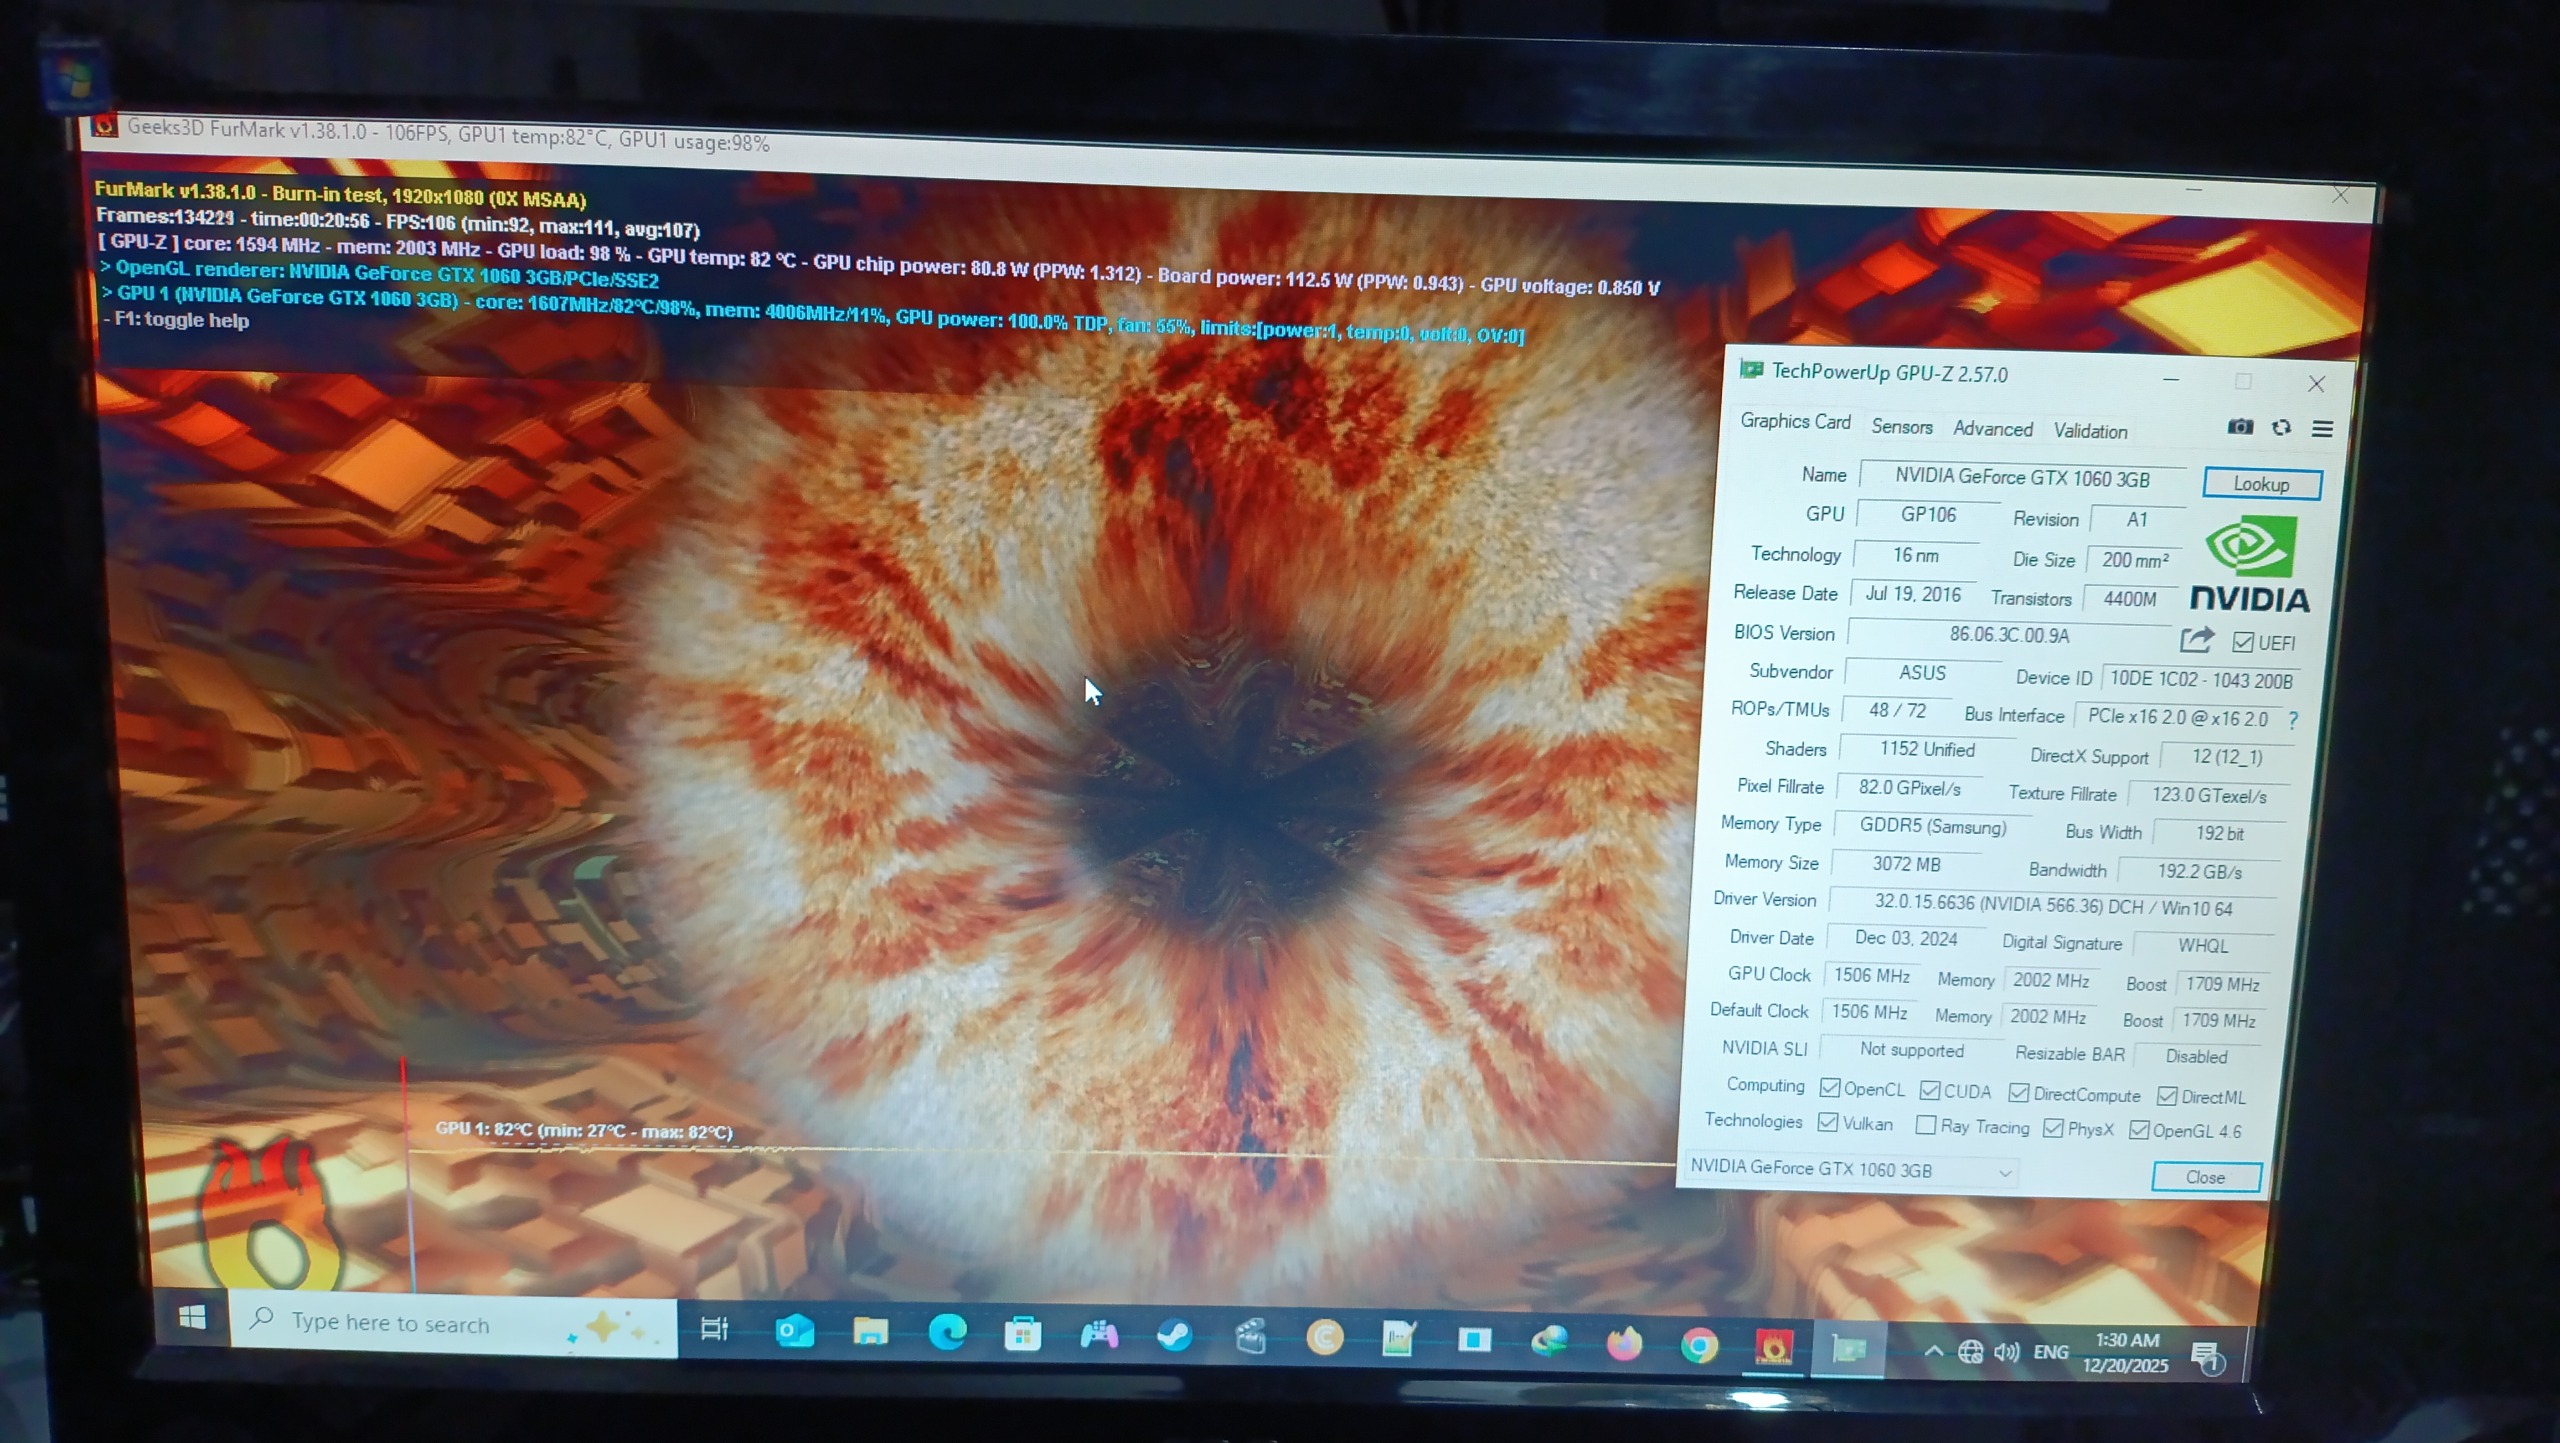Open File Explorer from the taskbar

tap(870, 1331)
